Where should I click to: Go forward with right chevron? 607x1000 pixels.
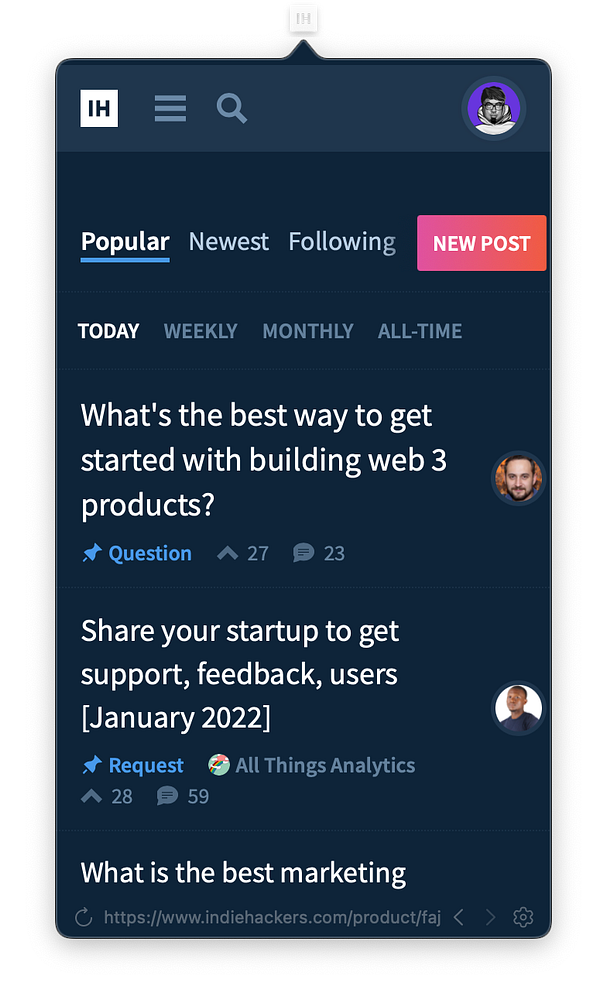(490, 917)
